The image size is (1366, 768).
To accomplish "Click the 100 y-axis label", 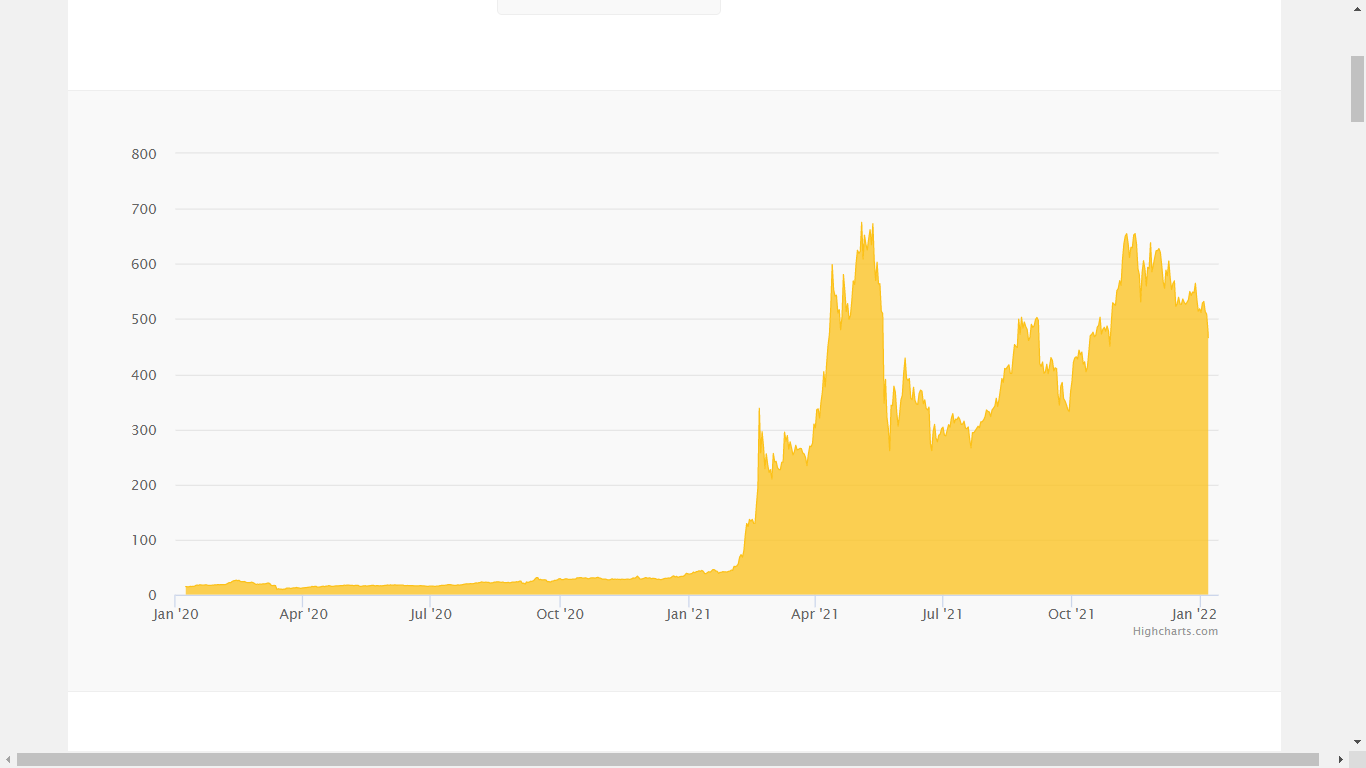I will coord(144,541).
